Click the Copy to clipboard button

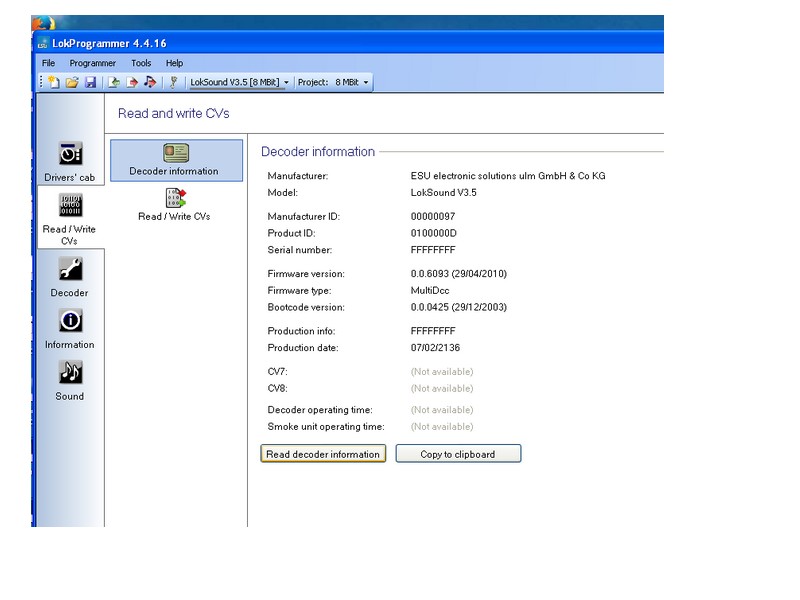coord(458,454)
